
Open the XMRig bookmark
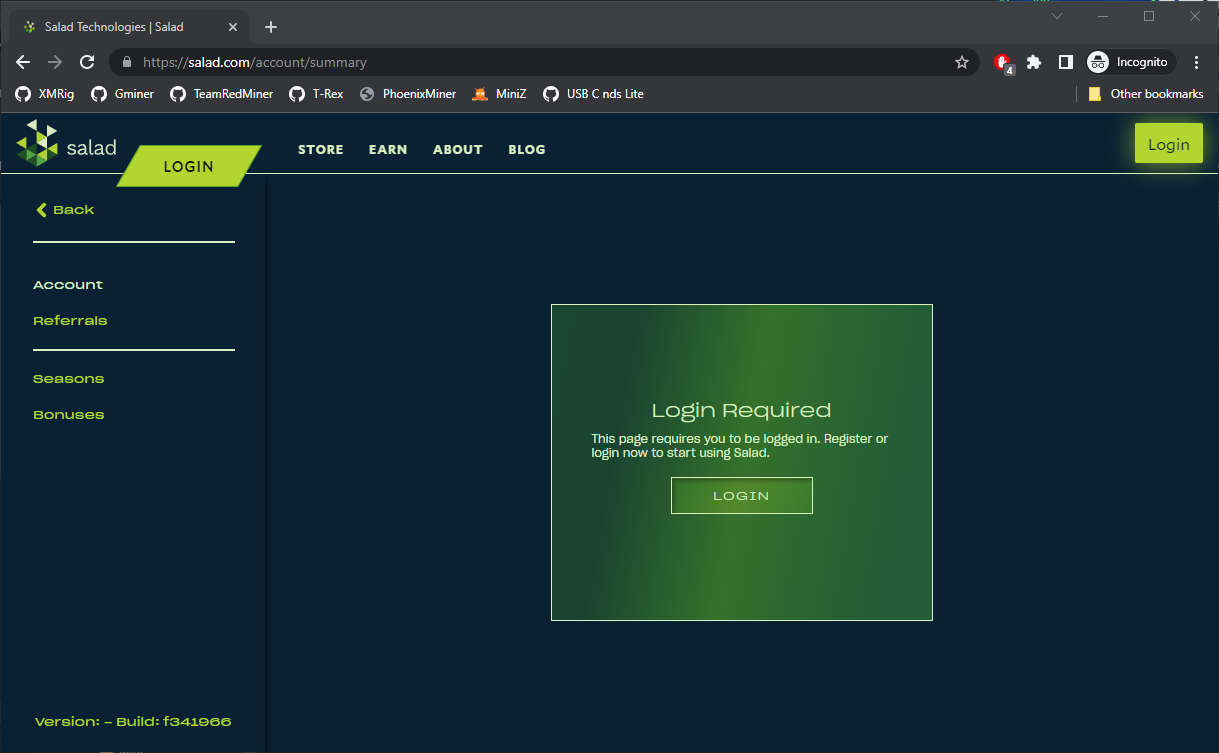click(45, 94)
